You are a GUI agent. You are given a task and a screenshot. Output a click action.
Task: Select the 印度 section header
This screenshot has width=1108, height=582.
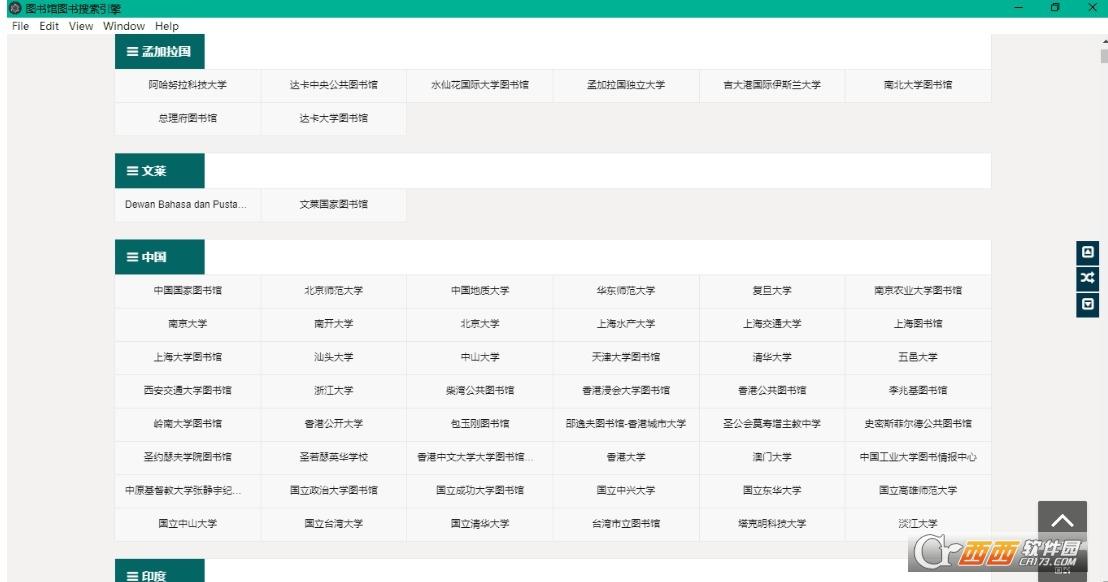(160, 572)
